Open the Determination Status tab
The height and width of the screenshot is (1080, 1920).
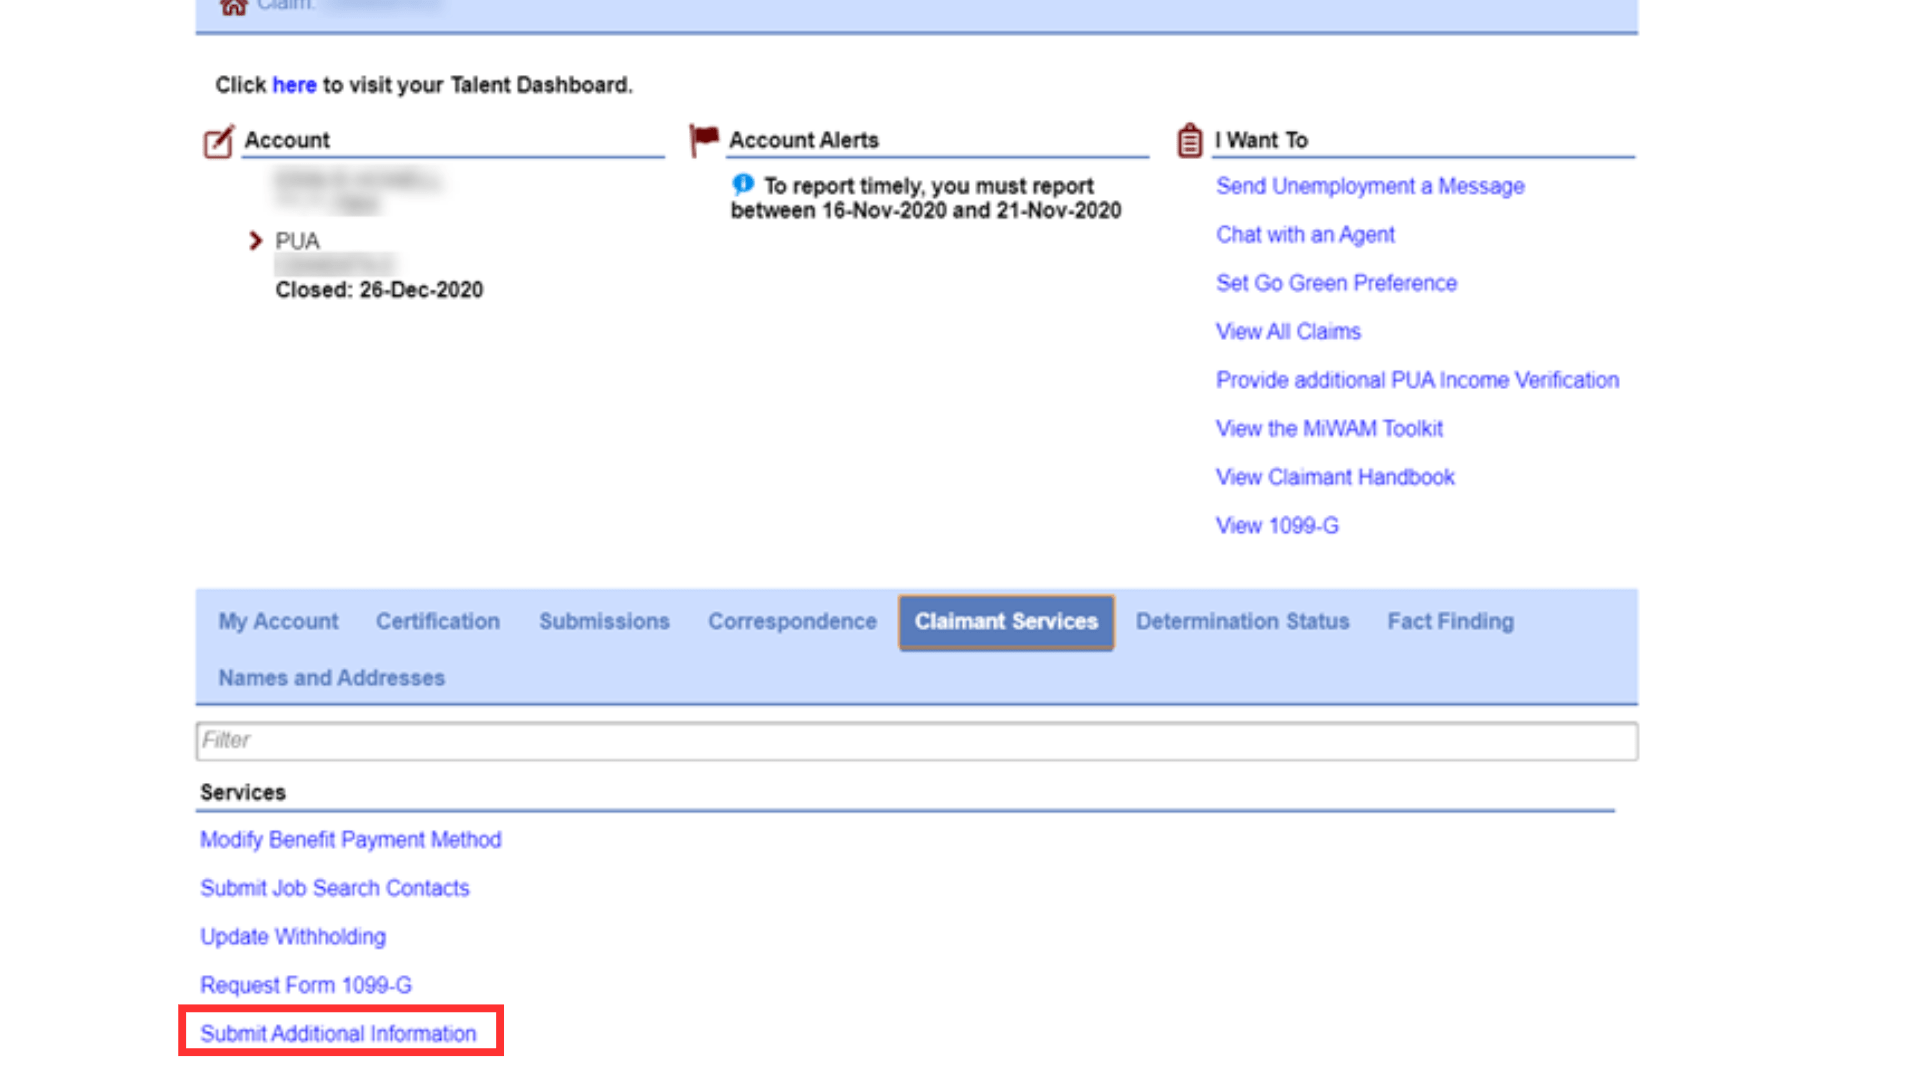click(x=1242, y=621)
